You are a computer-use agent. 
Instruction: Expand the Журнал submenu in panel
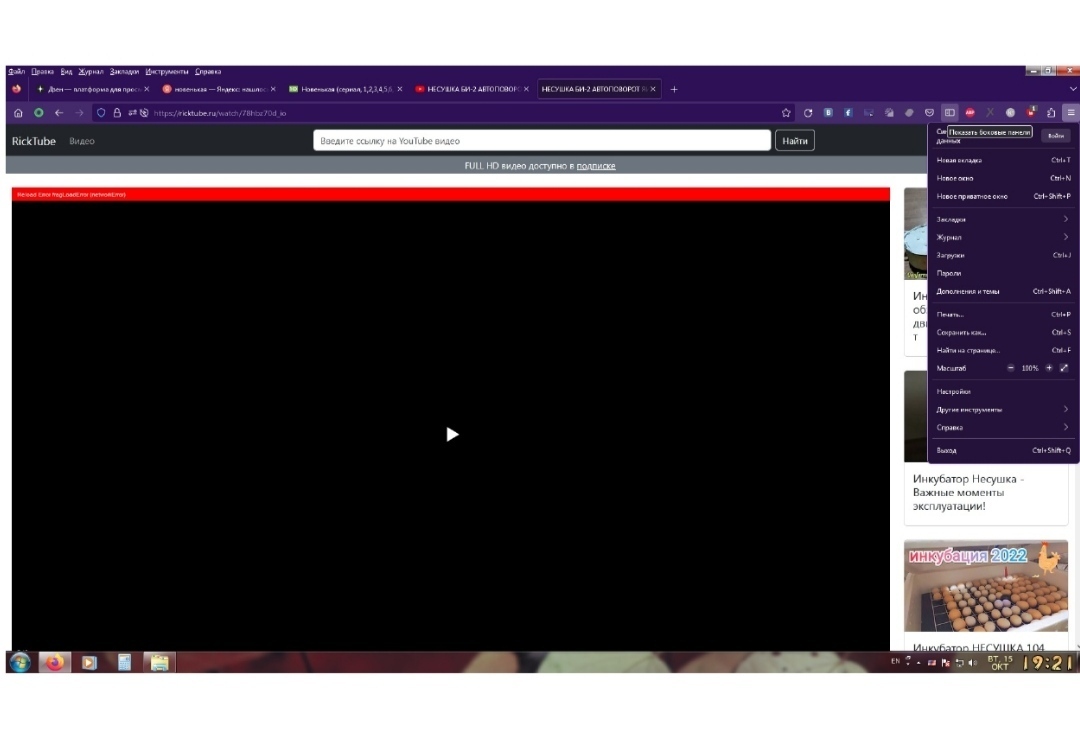point(1003,238)
